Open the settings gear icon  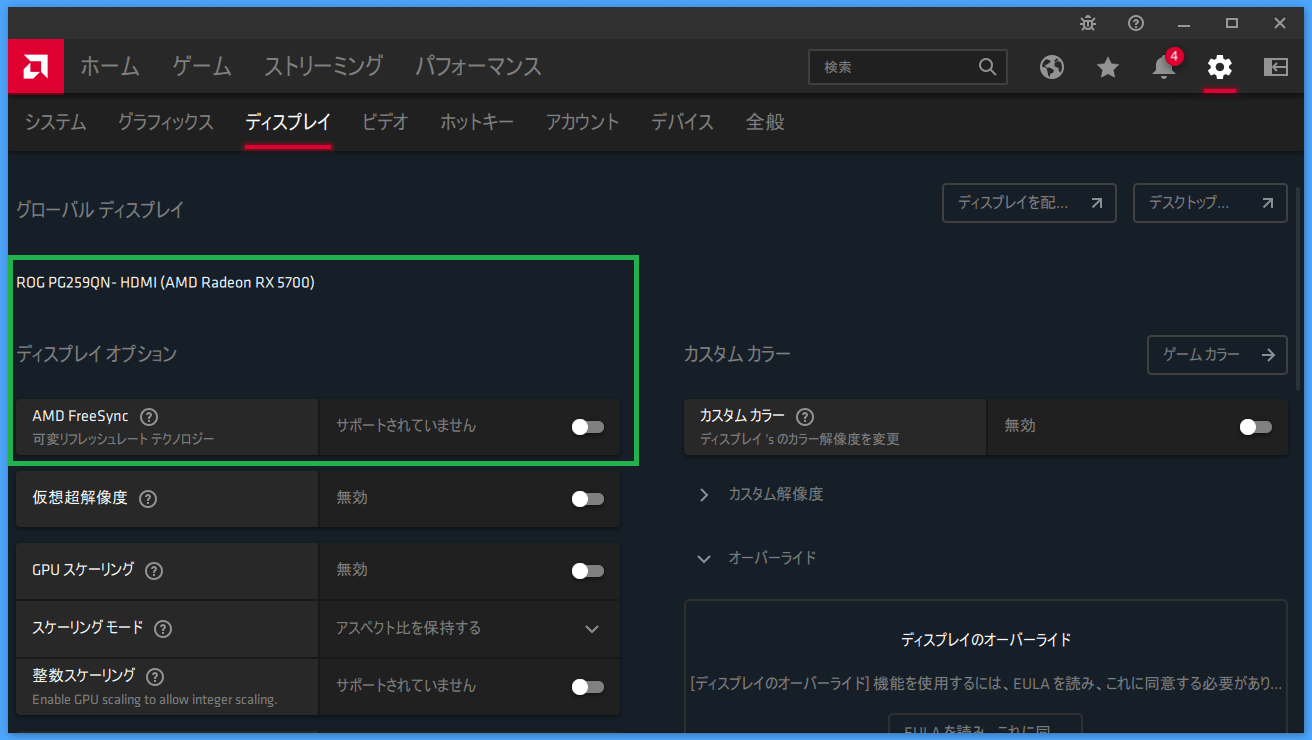pos(1220,67)
